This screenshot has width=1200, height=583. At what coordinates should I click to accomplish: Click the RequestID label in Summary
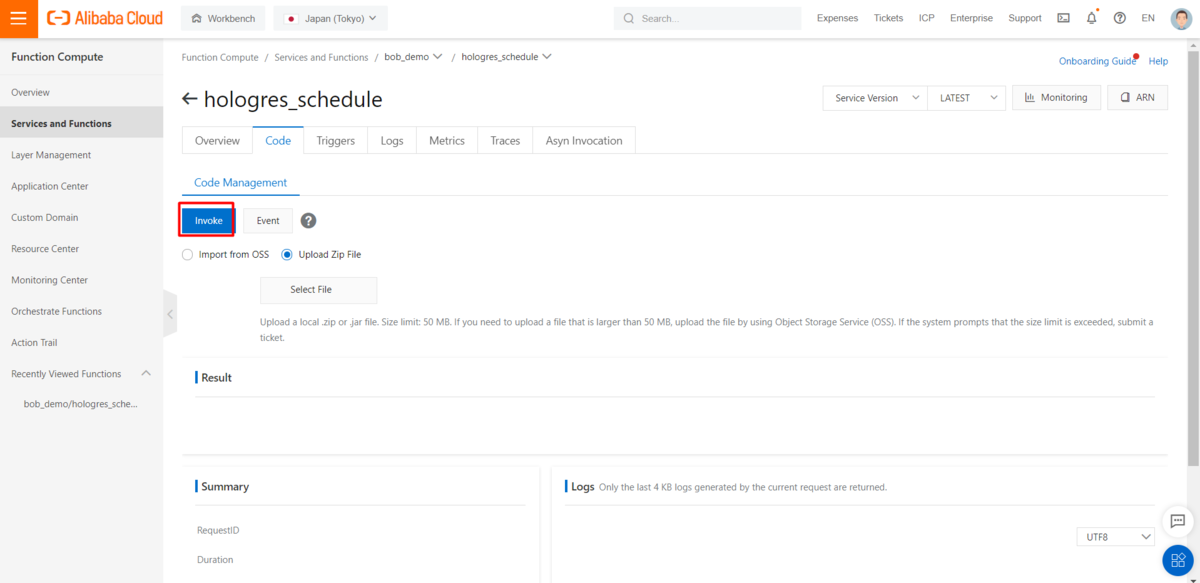[218, 530]
